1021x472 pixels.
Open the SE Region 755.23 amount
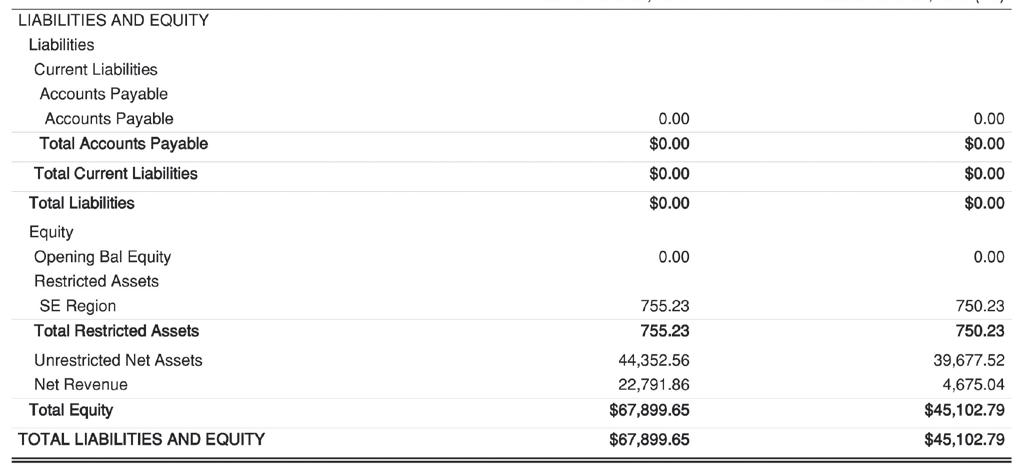point(665,306)
